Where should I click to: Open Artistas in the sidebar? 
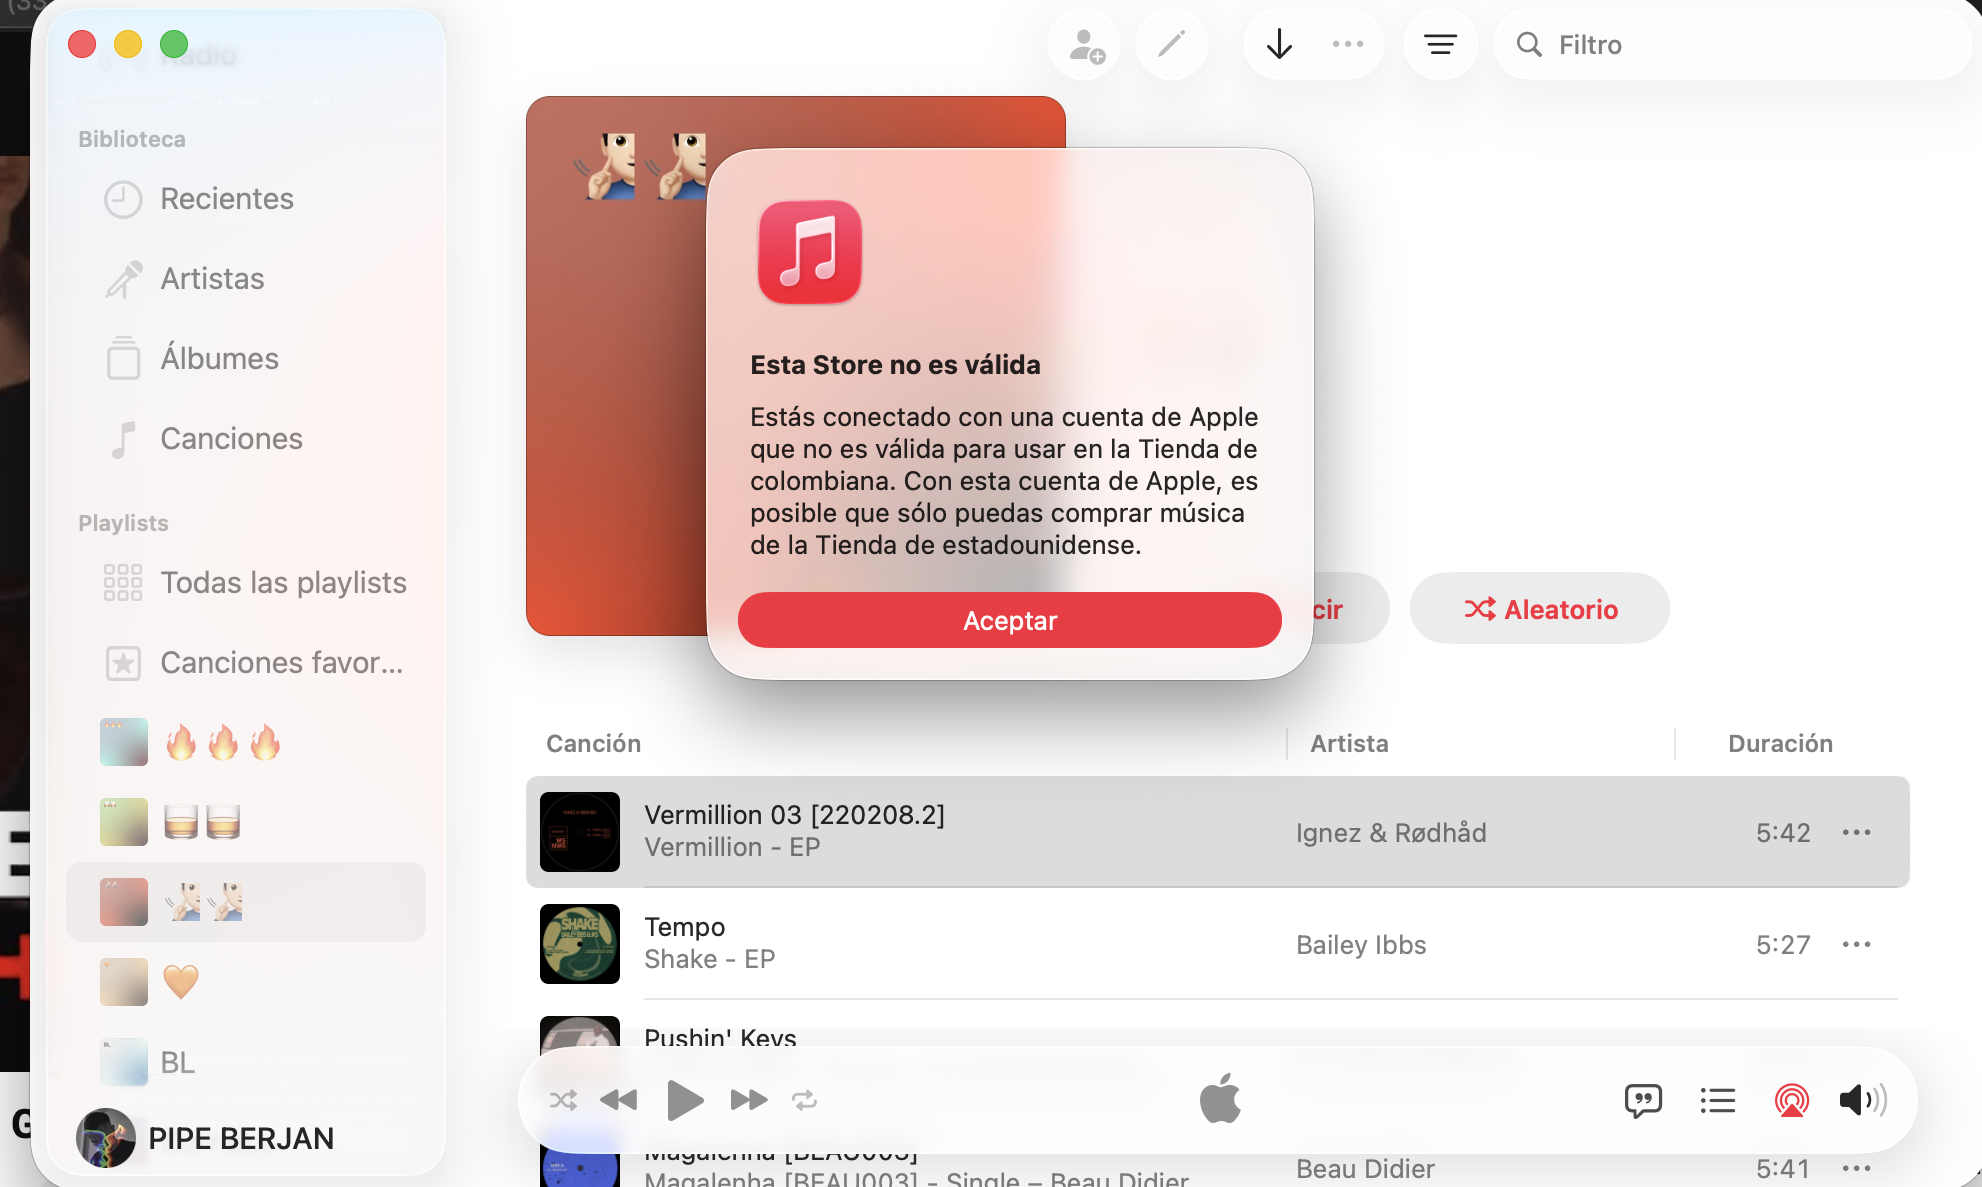[x=212, y=279]
